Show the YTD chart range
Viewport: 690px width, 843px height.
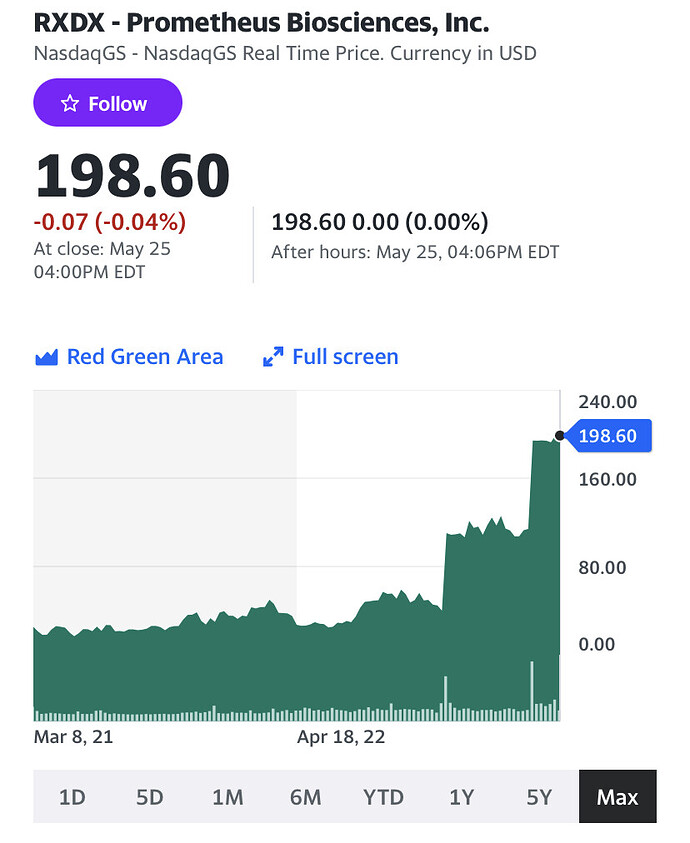tap(383, 797)
